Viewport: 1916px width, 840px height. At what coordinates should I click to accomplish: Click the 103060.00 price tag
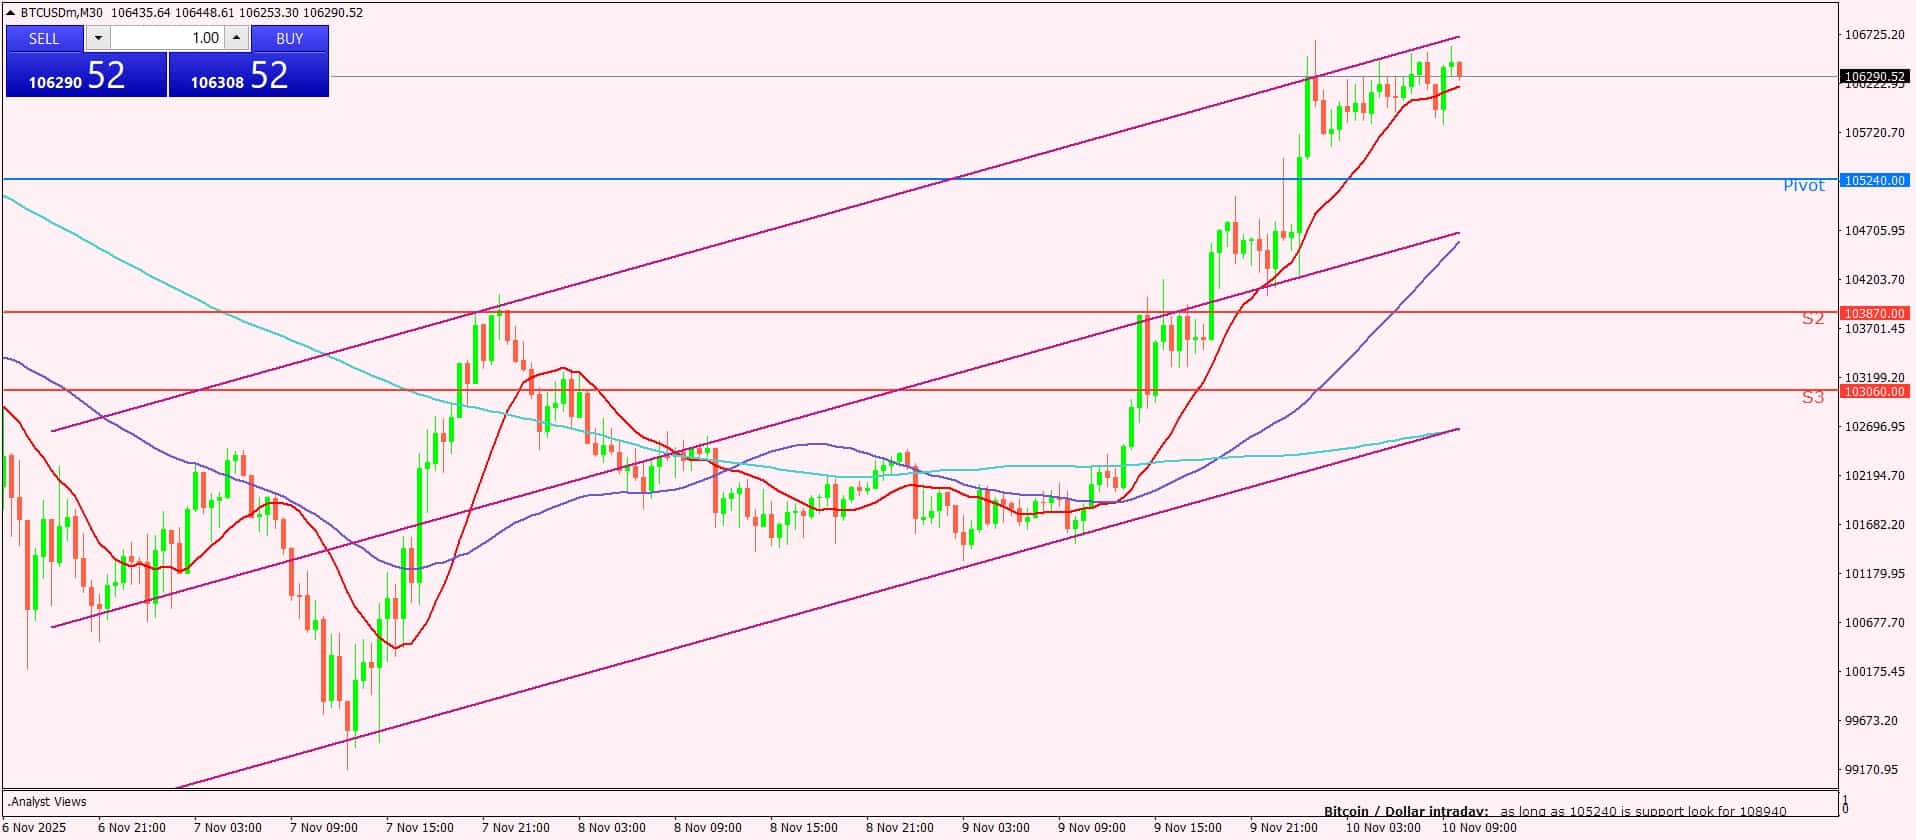1875,392
